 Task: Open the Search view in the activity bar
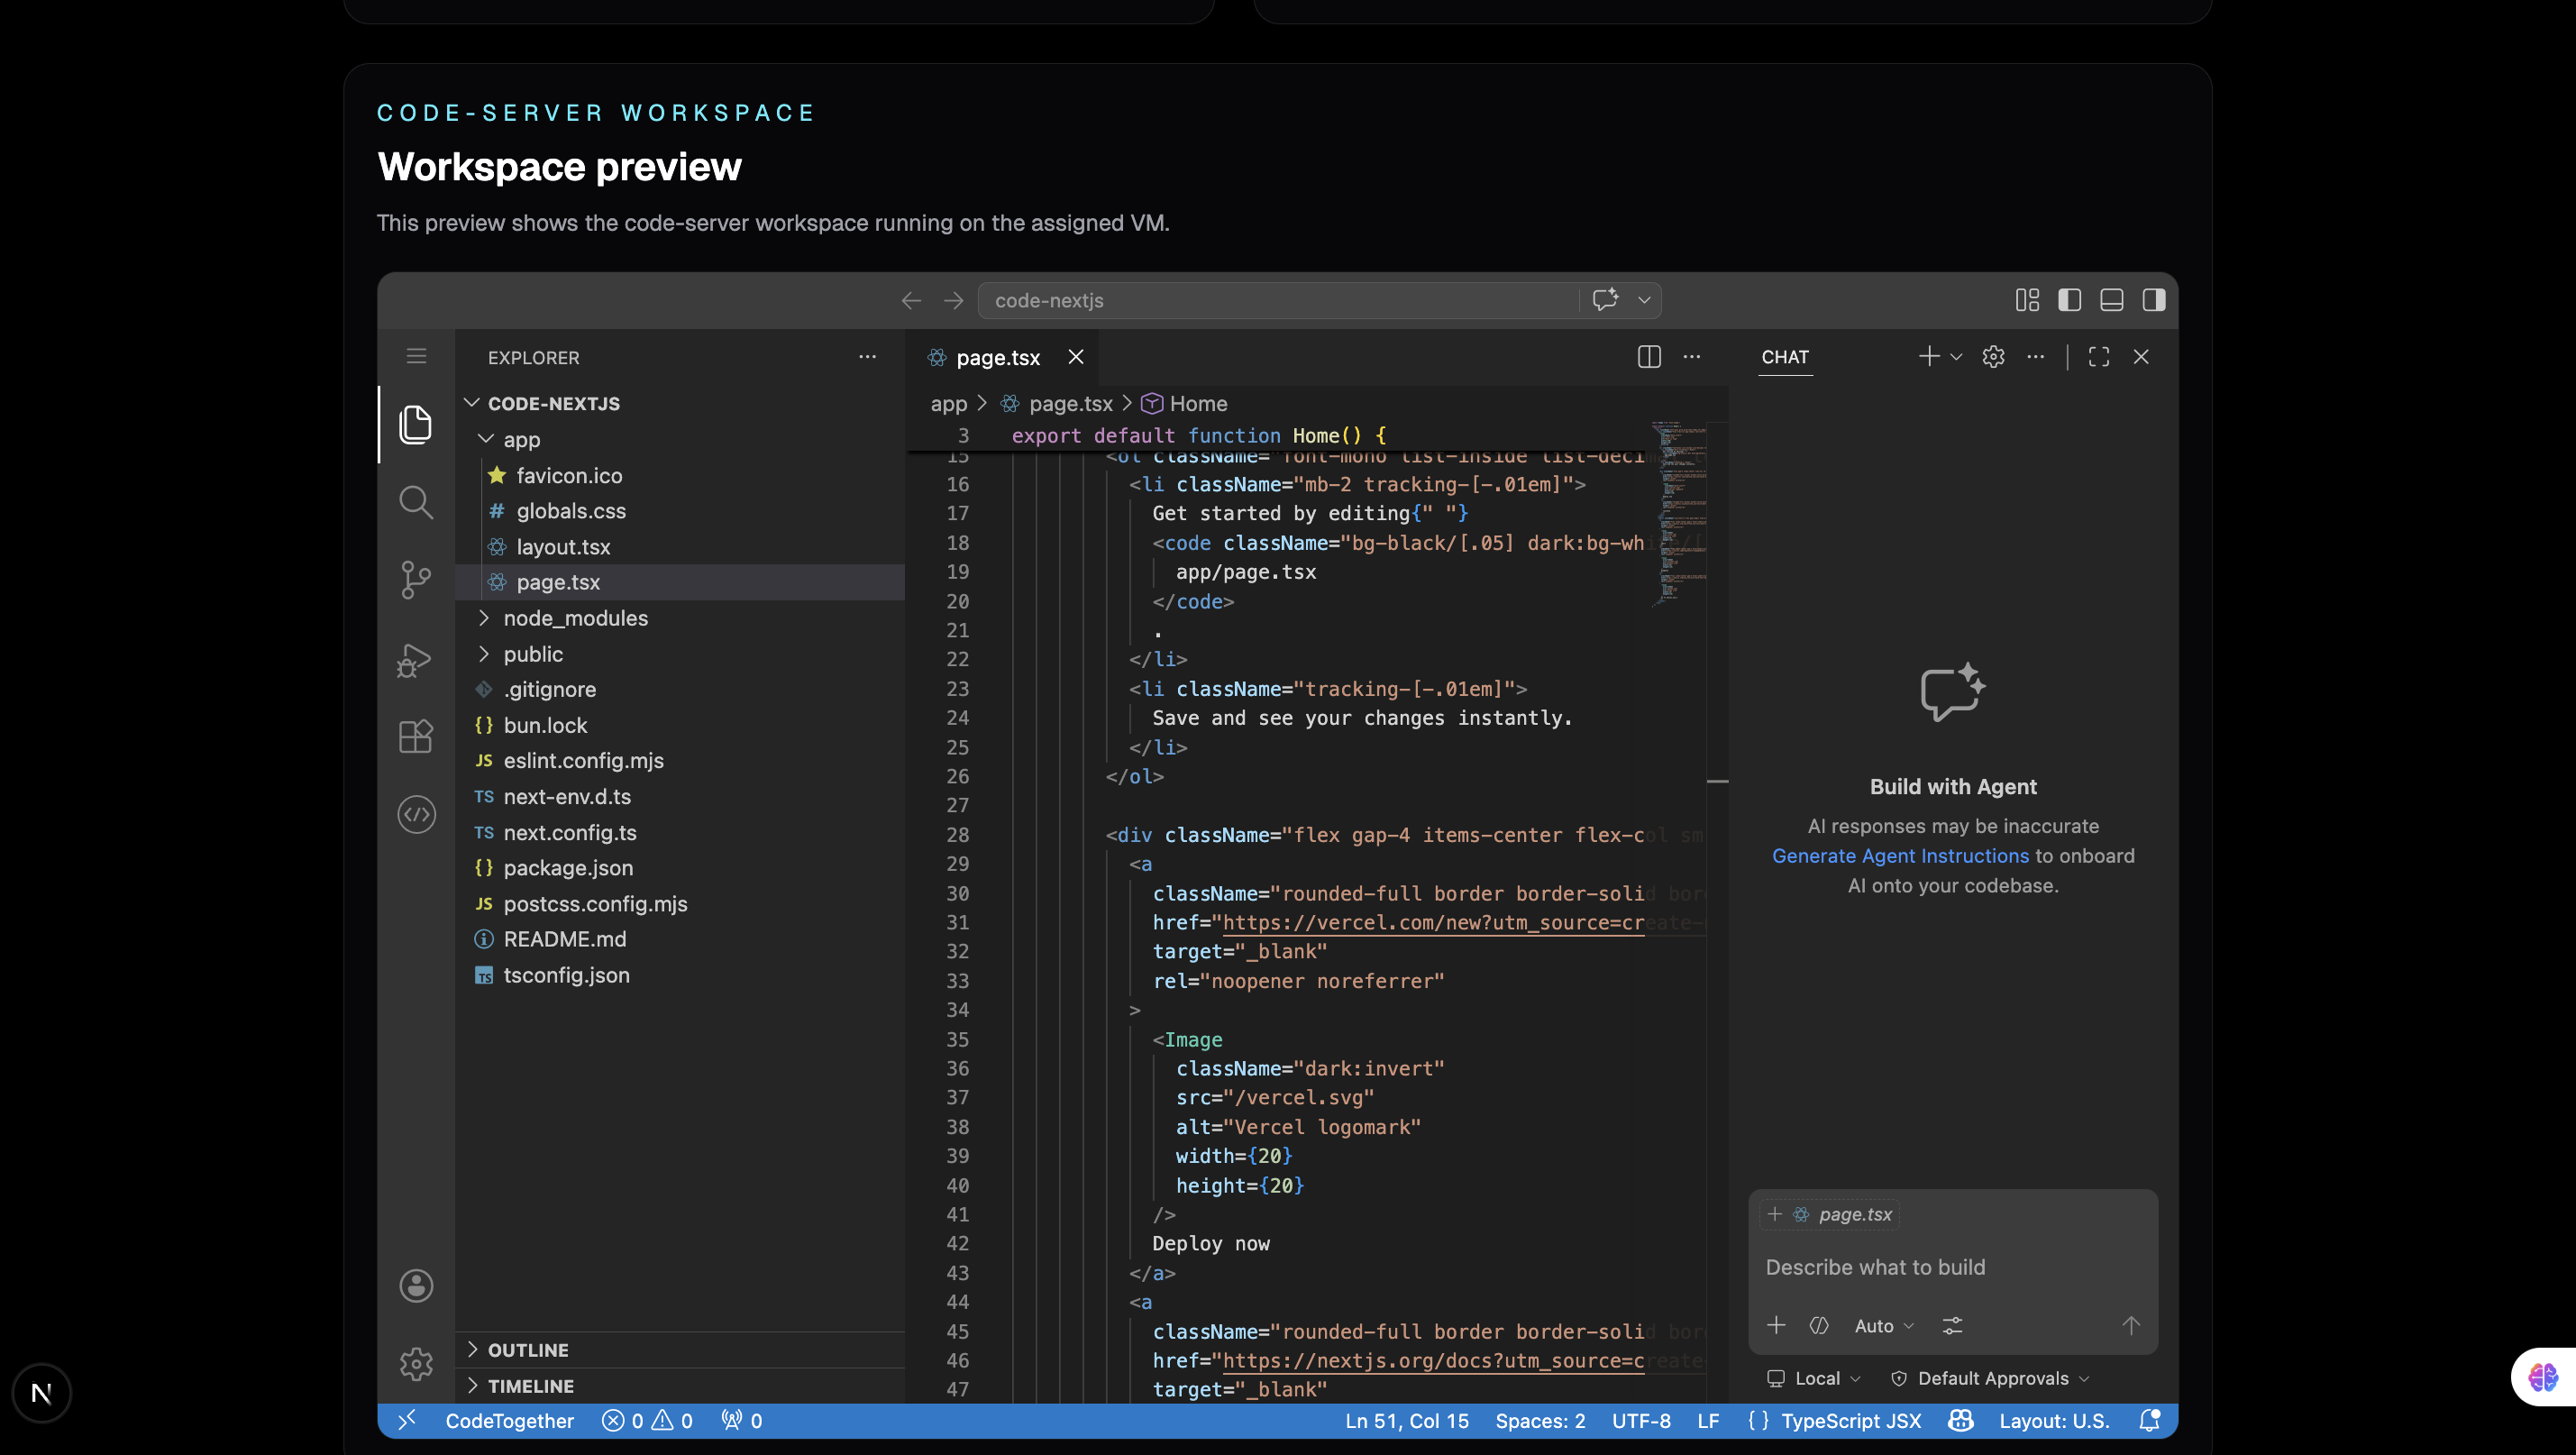click(x=415, y=502)
